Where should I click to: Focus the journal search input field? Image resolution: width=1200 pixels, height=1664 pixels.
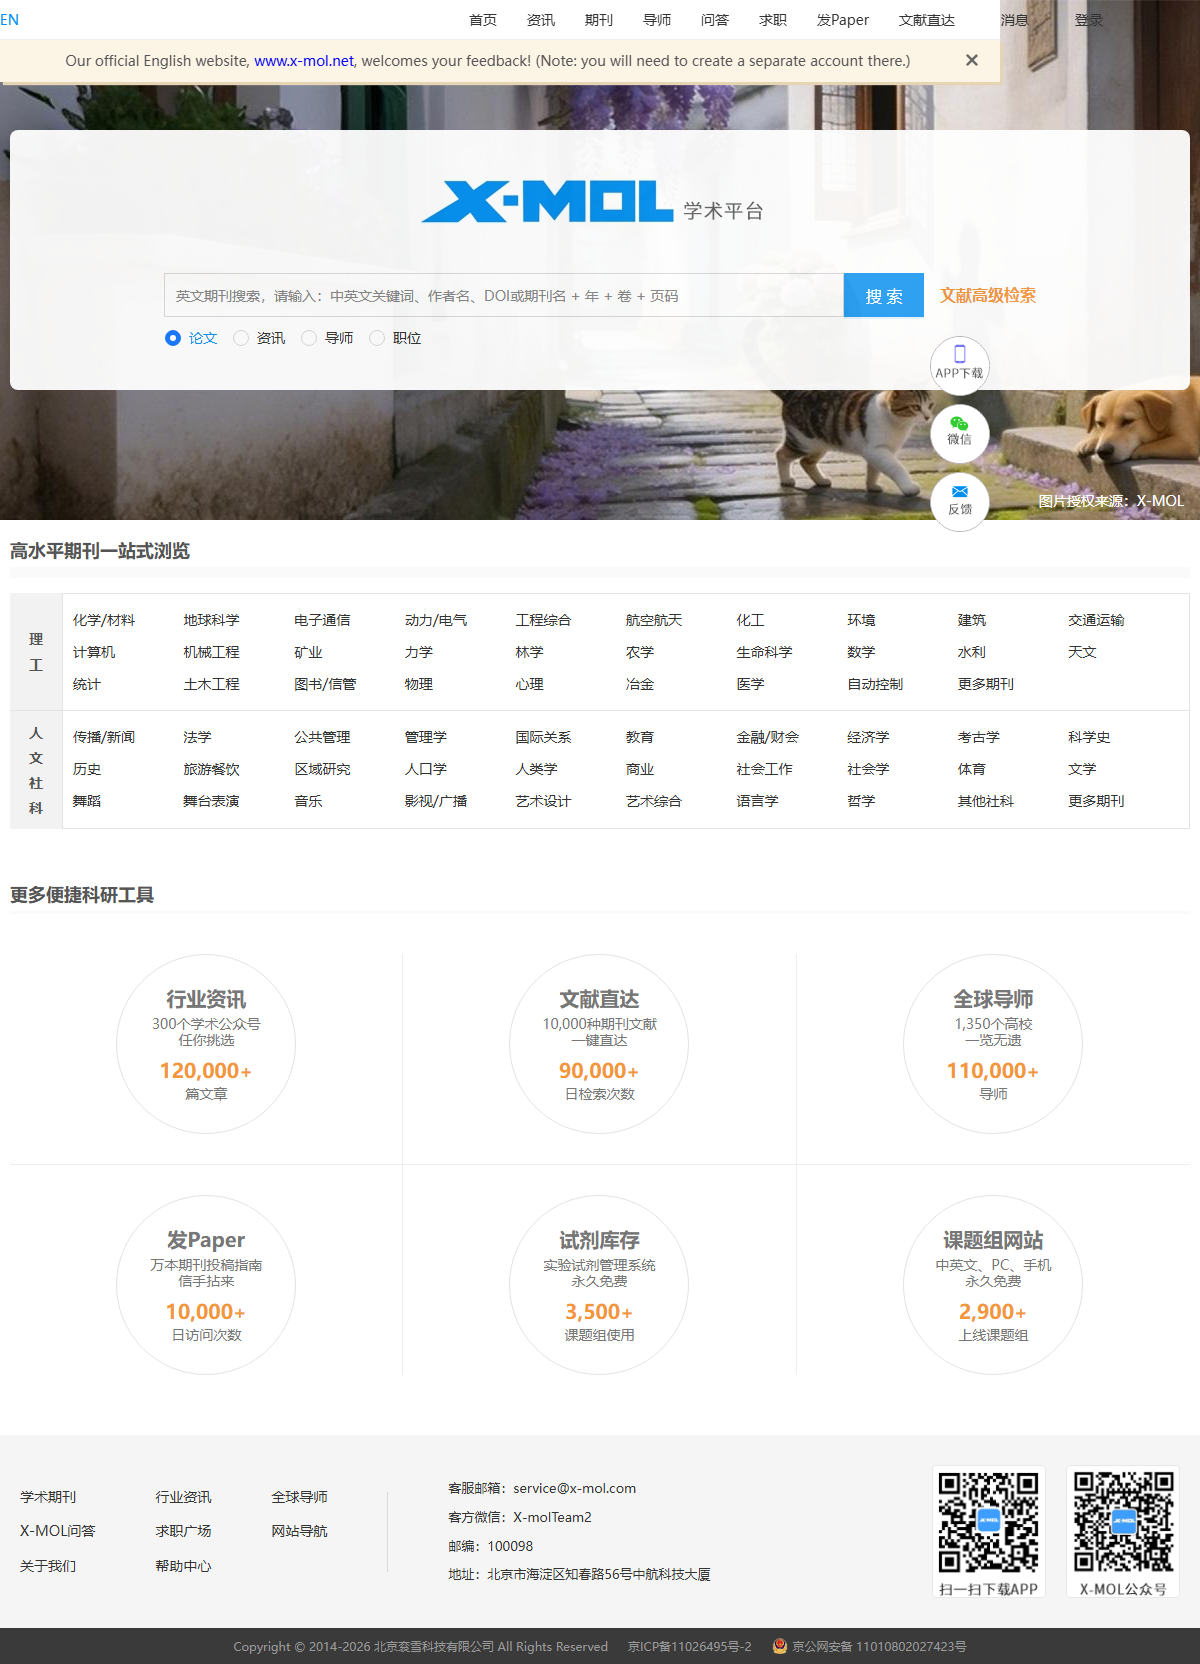[504, 295]
